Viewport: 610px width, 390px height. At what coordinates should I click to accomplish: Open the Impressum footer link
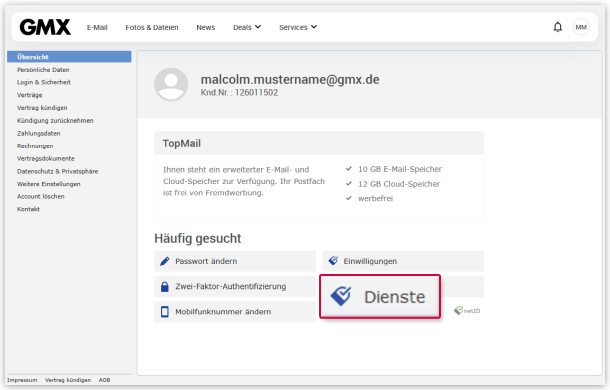(x=22, y=380)
